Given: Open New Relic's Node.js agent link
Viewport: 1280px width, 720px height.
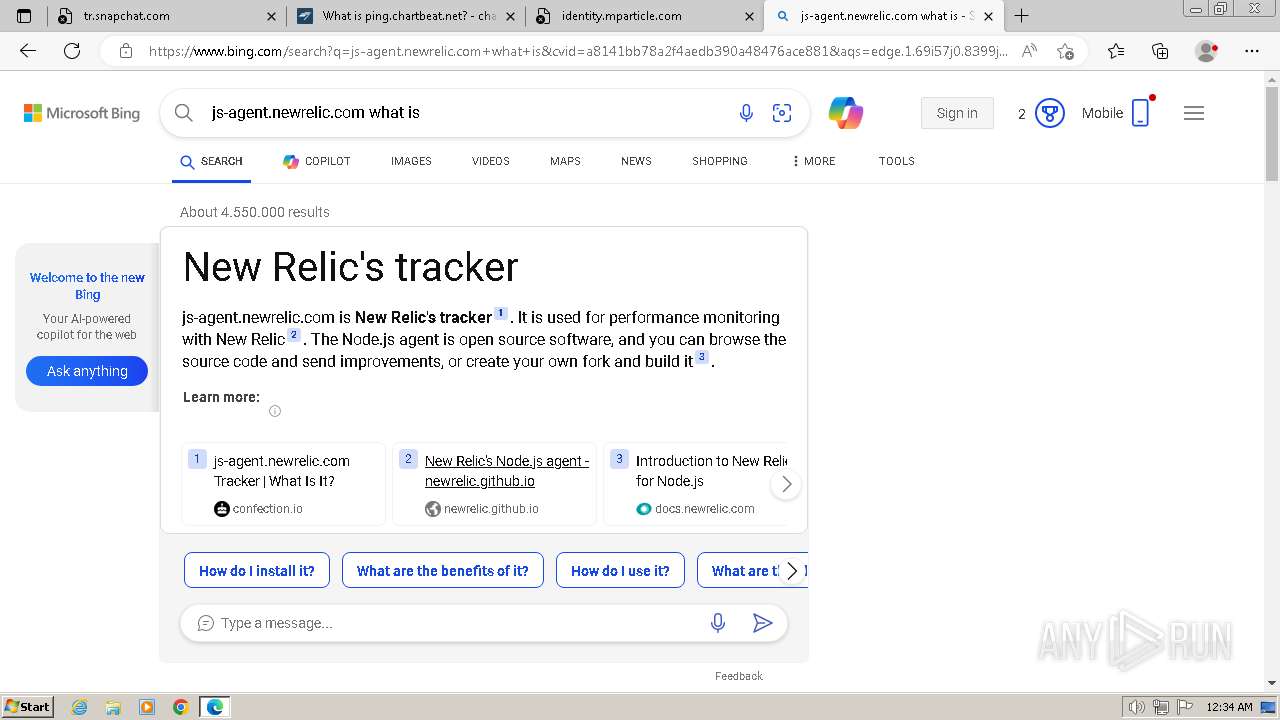Looking at the screenshot, I should coord(507,471).
